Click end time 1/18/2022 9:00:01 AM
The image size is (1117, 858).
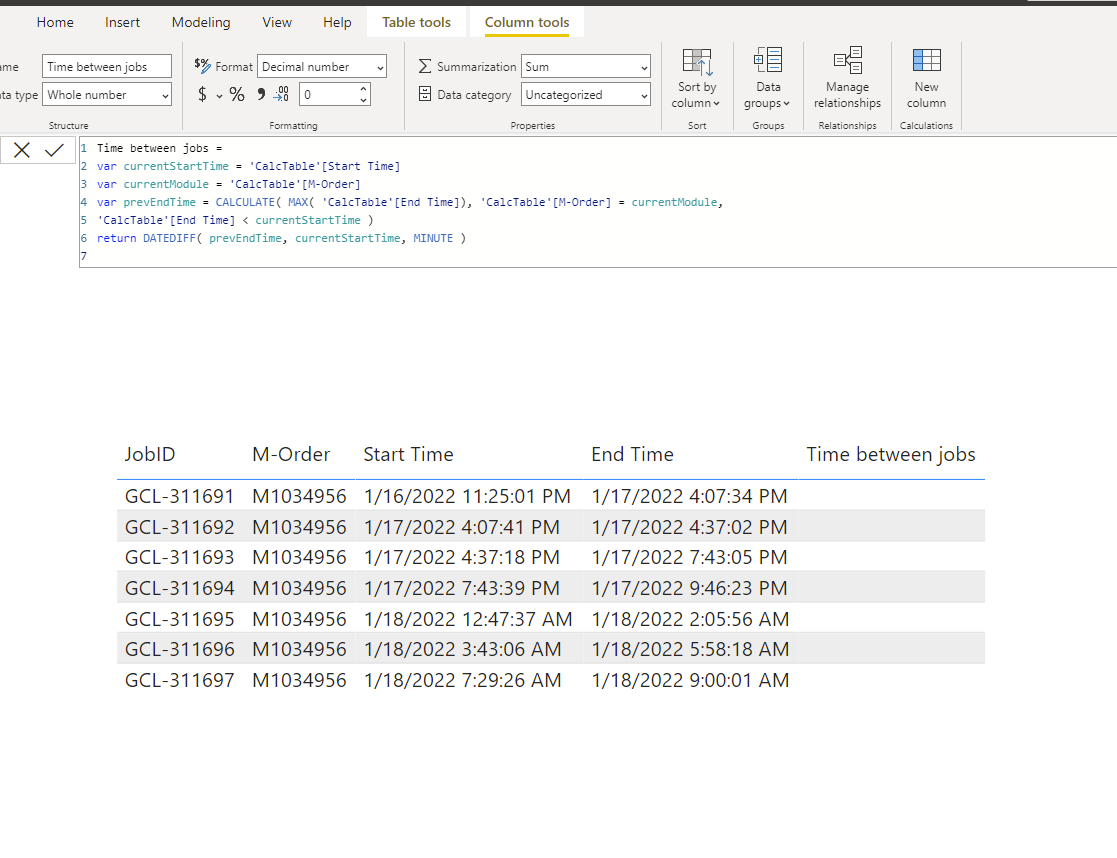click(x=690, y=680)
